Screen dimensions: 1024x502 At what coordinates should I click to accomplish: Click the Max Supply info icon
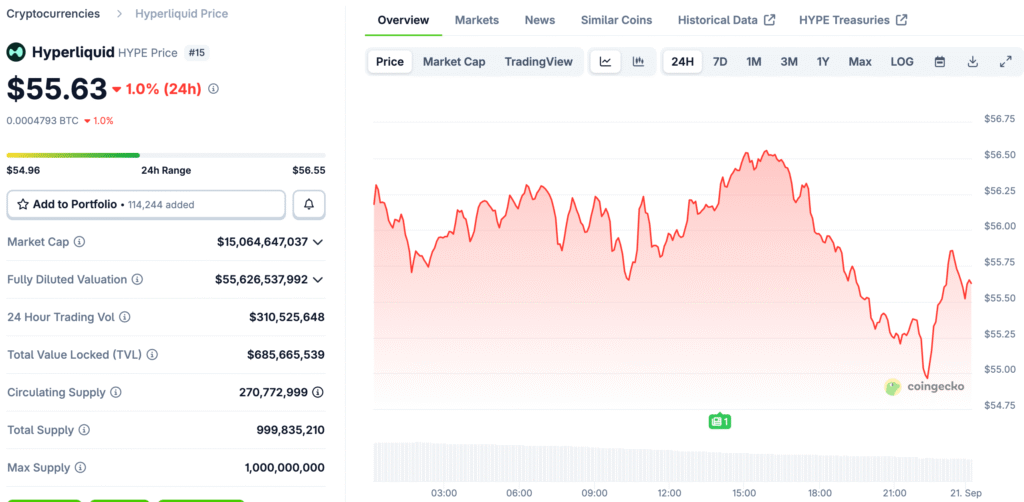click(80, 468)
